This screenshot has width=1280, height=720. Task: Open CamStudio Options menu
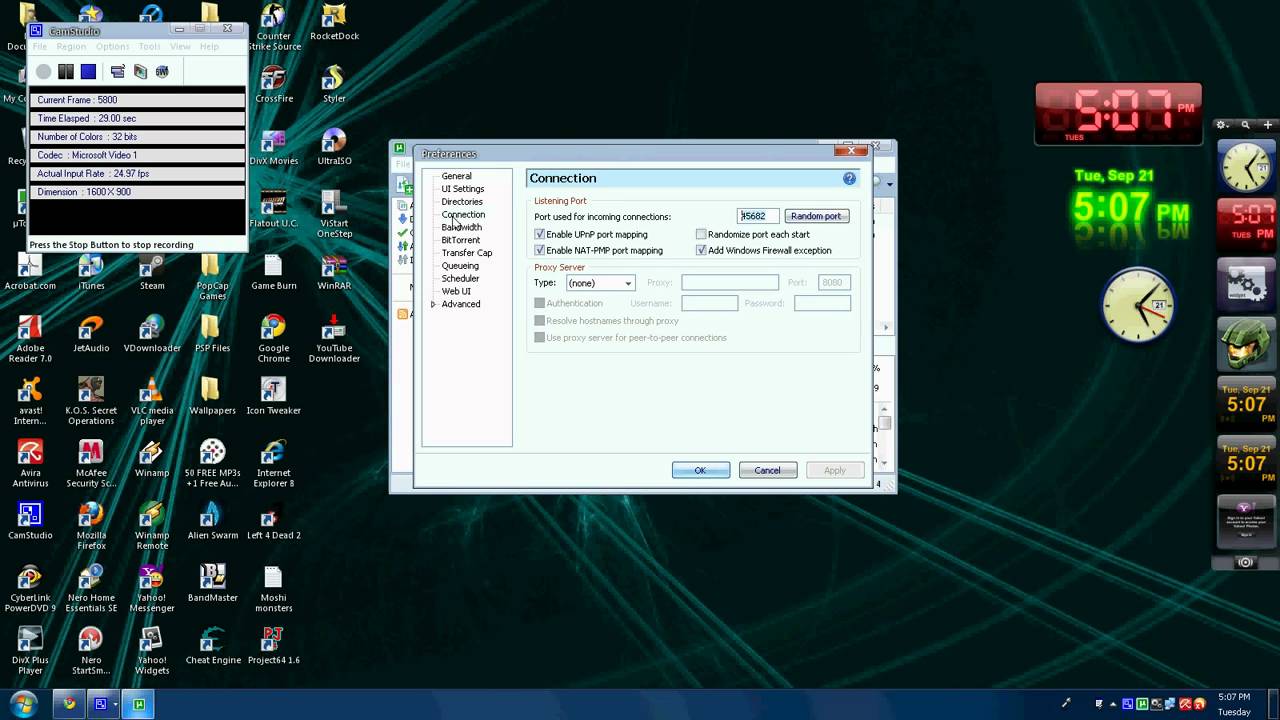(112, 47)
